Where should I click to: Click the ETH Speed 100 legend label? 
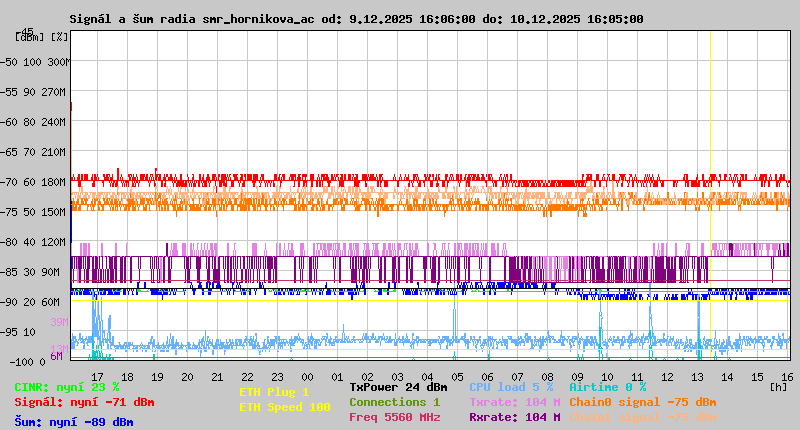284,407
